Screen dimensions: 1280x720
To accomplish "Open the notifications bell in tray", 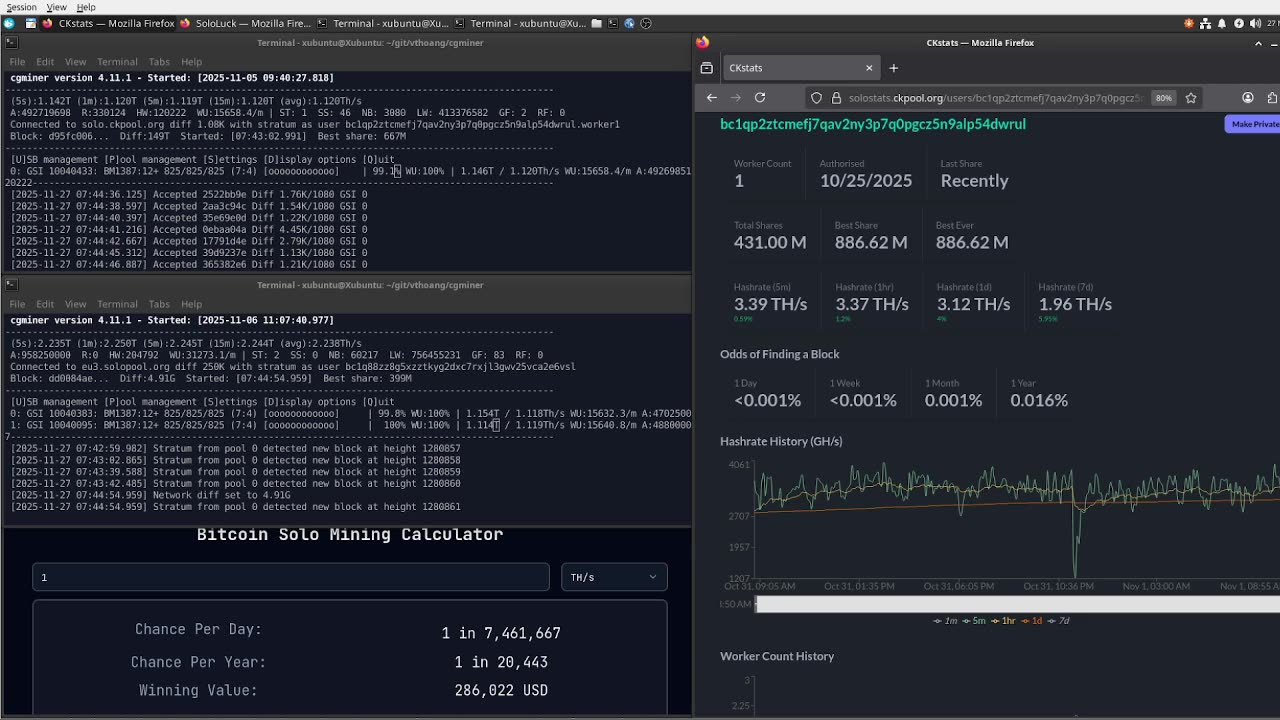I will tap(1222, 23).
